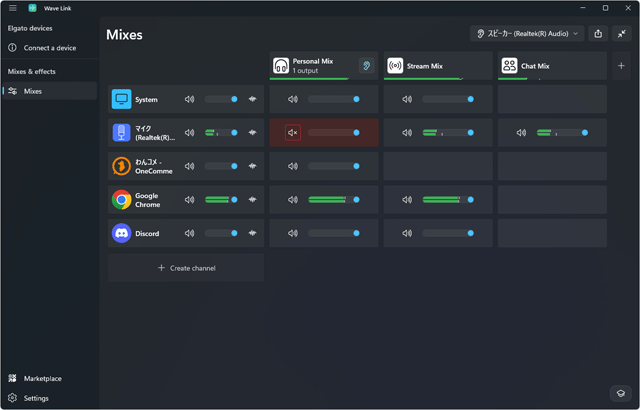This screenshot has width=640, height=410.
Task: Open effects for the System channel
Action: click(x=252, y=99)
